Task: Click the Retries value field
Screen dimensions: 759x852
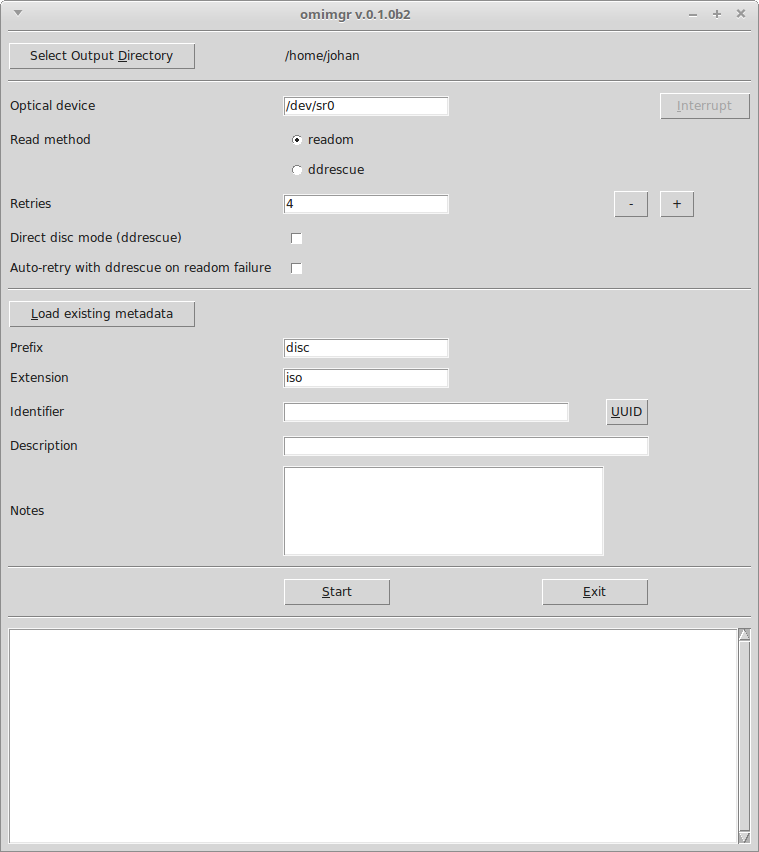Action: click(366, 204)
